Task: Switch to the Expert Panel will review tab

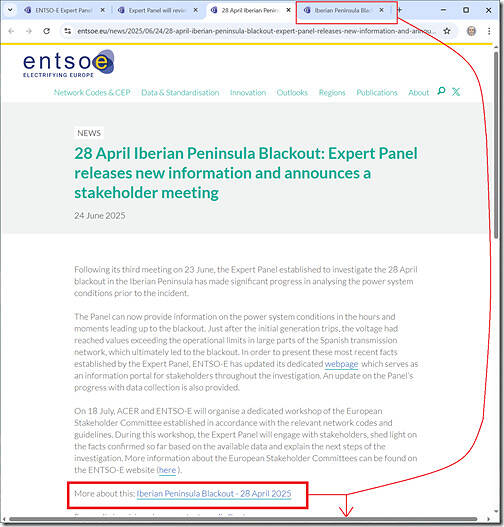Action: [x=157, y=10]
